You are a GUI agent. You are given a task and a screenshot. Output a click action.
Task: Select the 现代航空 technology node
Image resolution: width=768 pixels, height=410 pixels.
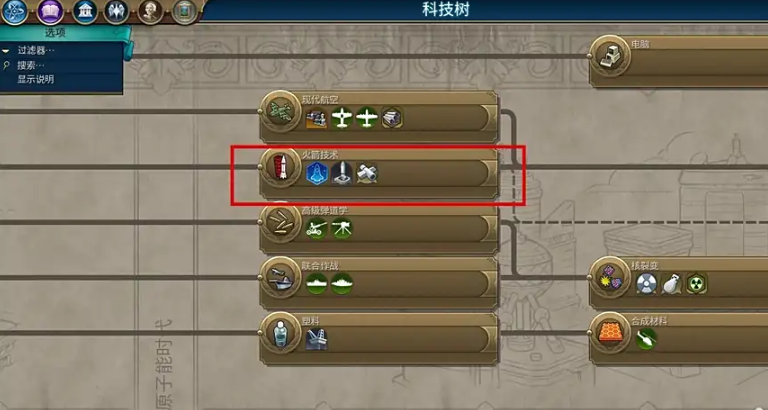378,117
